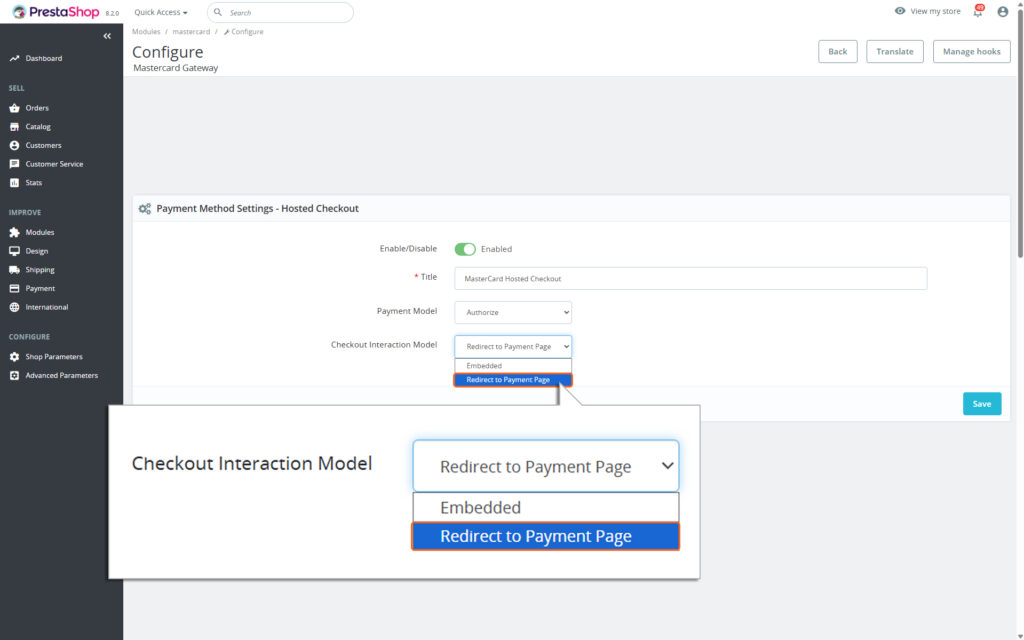Open the Customers section

(14, 145)
